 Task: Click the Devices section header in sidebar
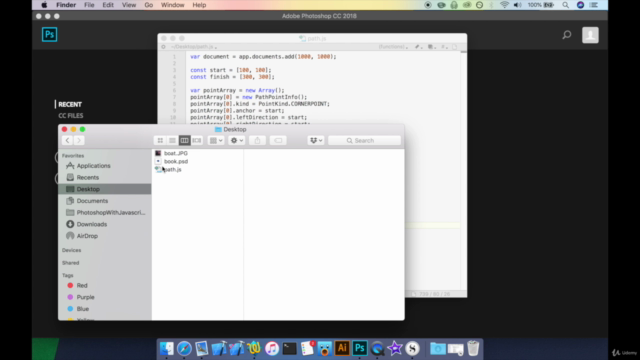coord(71,250)
